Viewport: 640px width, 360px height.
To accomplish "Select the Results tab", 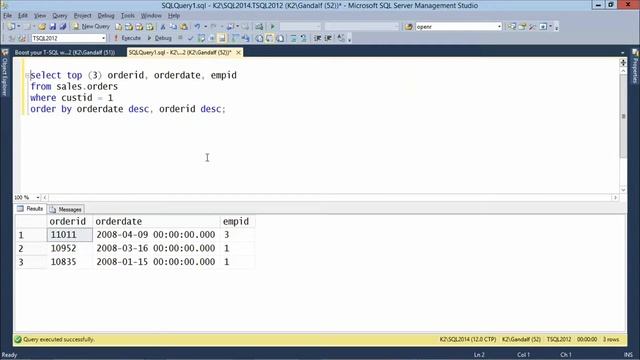I will coord(30,209).
